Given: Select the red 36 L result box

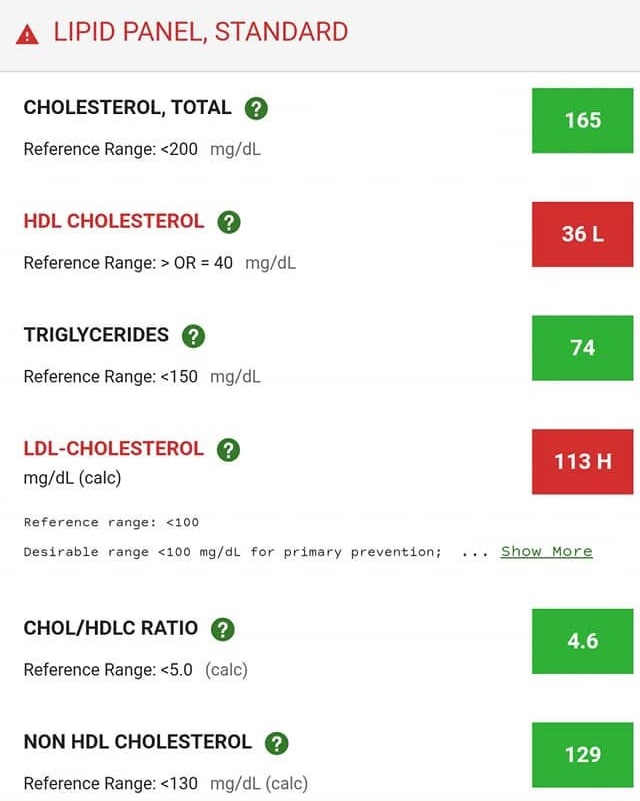Looking at the screenshot, I should [x=583, y=234].
